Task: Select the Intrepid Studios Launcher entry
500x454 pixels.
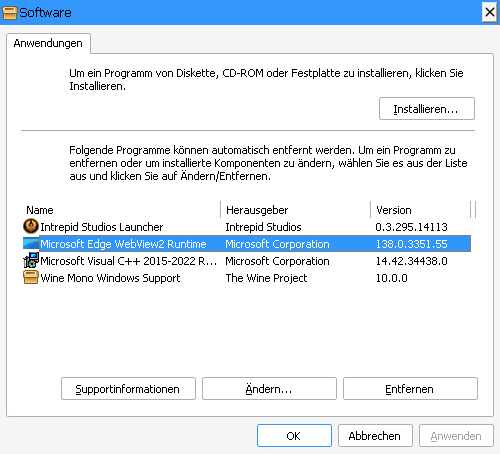Action: point(247,227)
